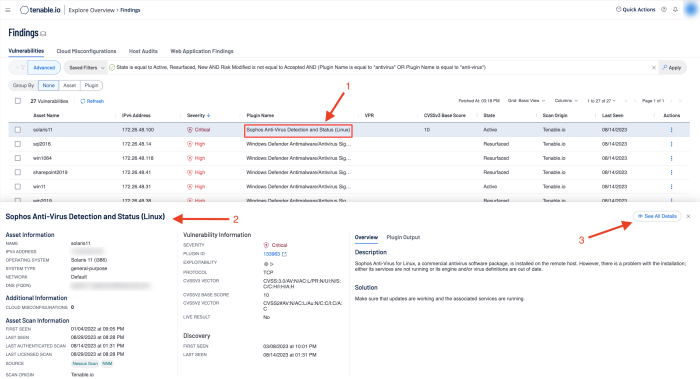
Task: Jump to the first page arrow
Action: (626, 101)
